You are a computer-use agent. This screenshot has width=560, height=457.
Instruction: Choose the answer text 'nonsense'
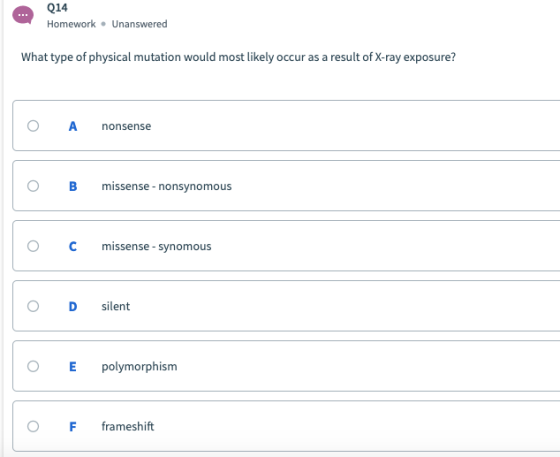click(x=126, y=126)
